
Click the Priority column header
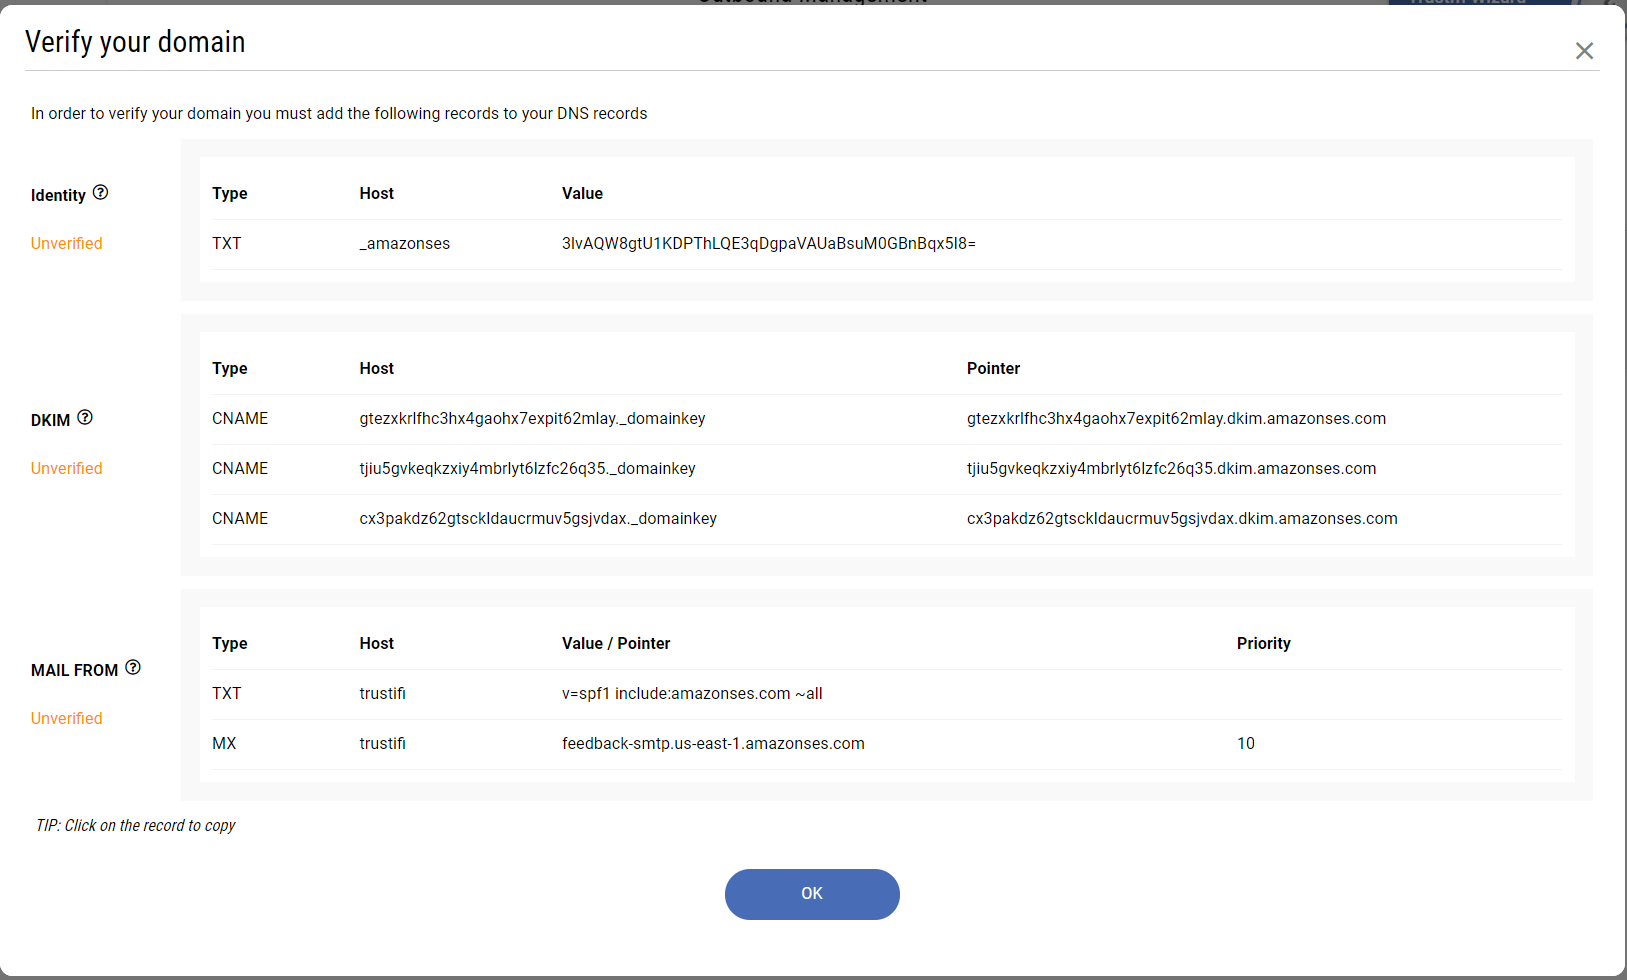(x=1264, y=643)
